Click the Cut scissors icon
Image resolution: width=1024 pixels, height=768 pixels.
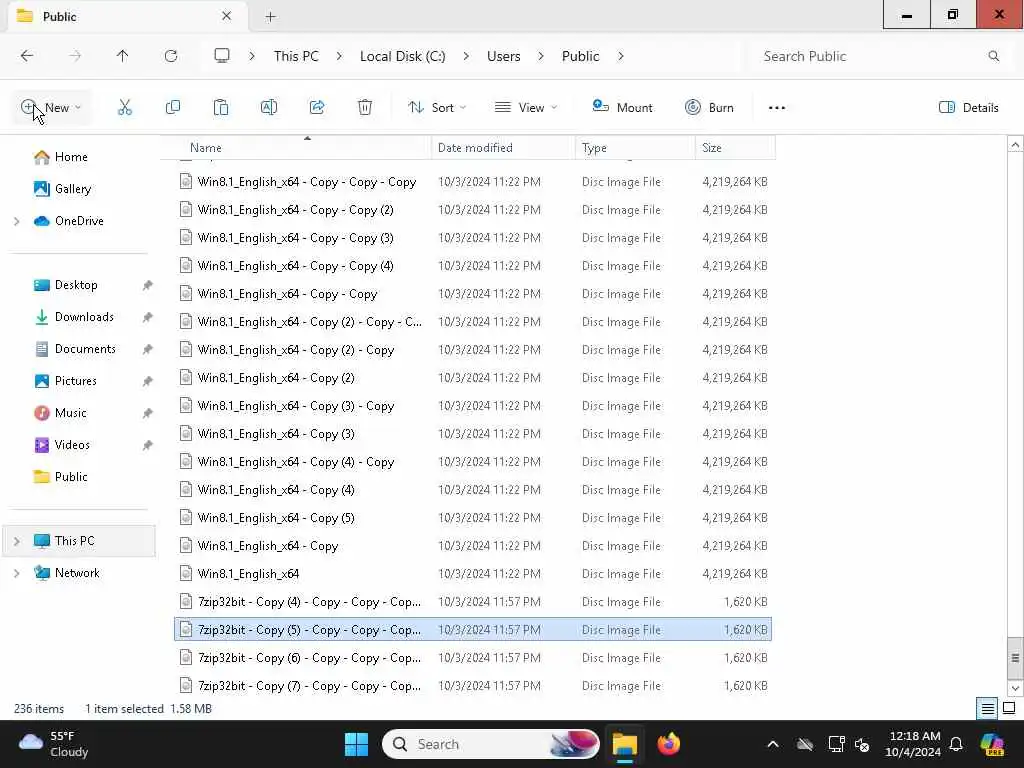click(125, 107)
